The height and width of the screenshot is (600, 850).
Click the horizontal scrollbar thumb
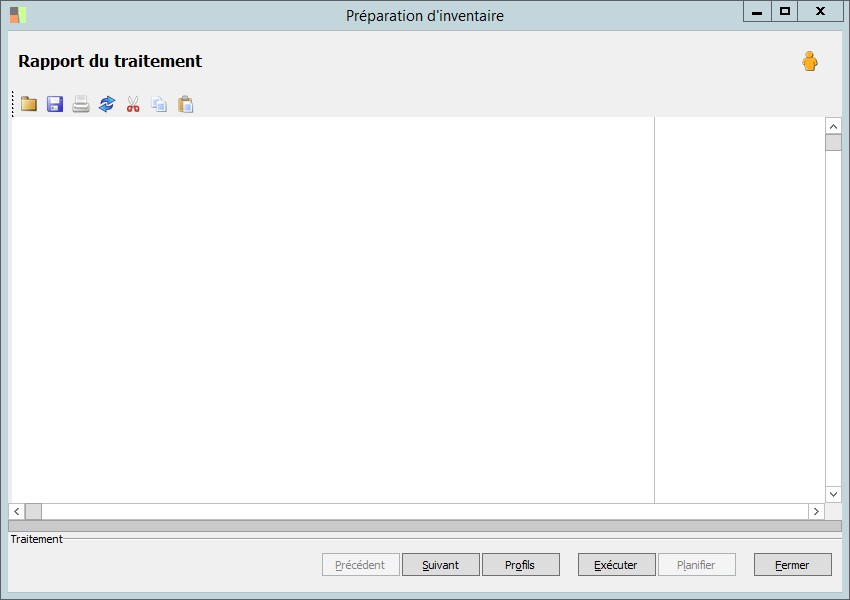tap(33, 511)
